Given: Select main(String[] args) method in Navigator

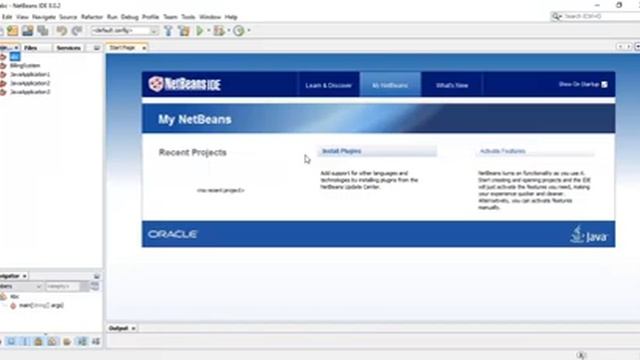Looking at the screenshot, I should 41,305.
